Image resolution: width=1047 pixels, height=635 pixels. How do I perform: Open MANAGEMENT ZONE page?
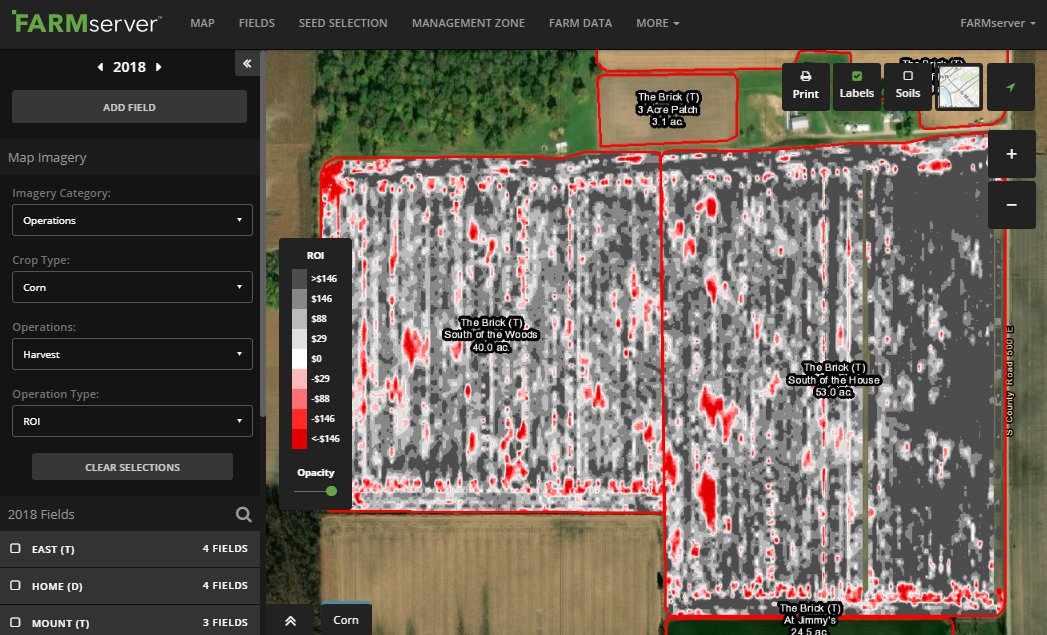(468, 23)
